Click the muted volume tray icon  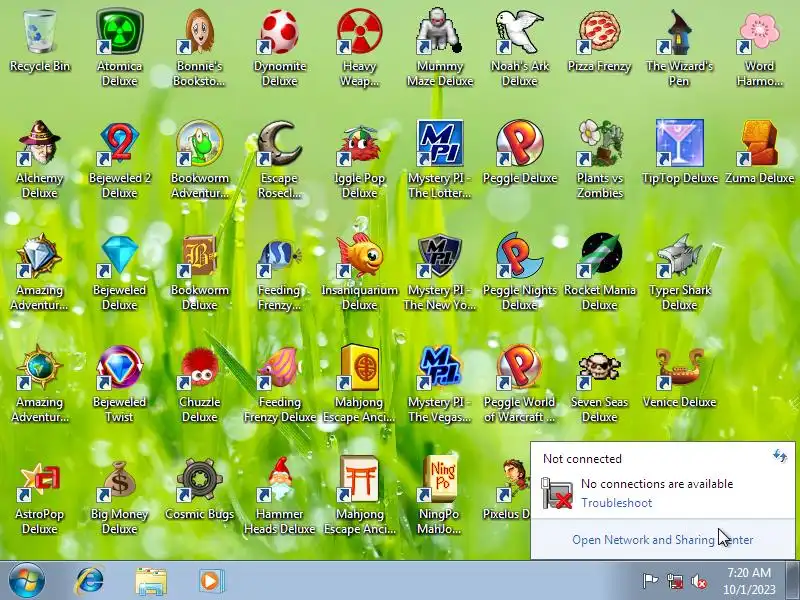pos(699,581)
